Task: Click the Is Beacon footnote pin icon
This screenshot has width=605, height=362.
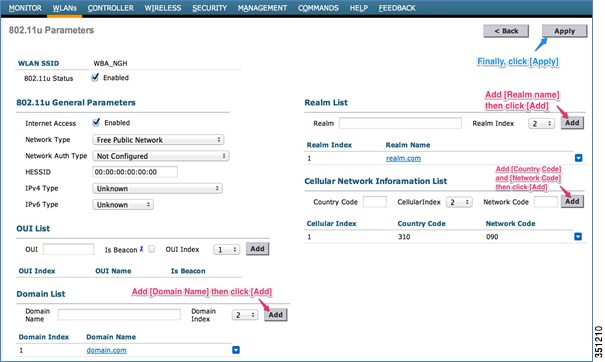Action: (x=142, y=249)
